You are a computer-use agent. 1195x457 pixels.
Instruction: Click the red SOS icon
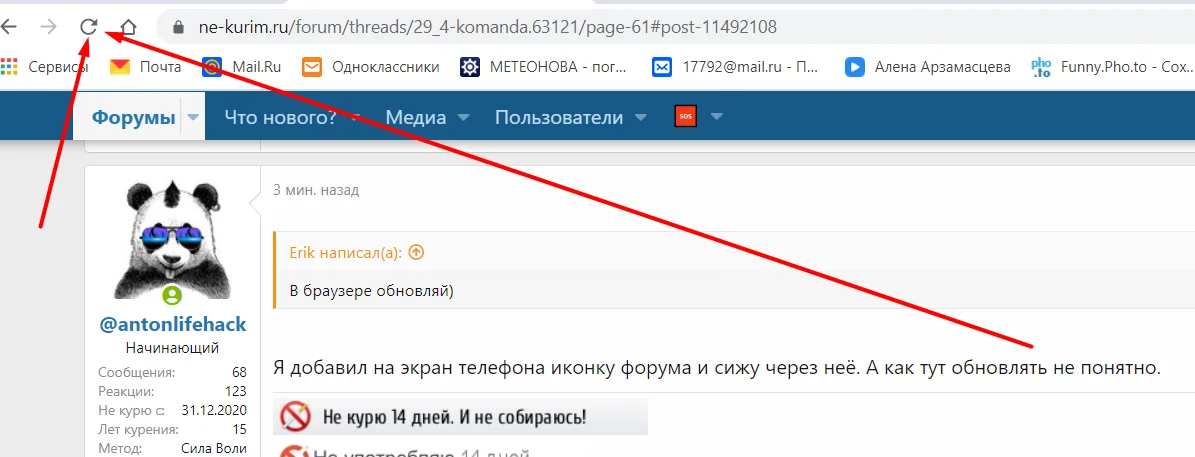tap(686, 117)
